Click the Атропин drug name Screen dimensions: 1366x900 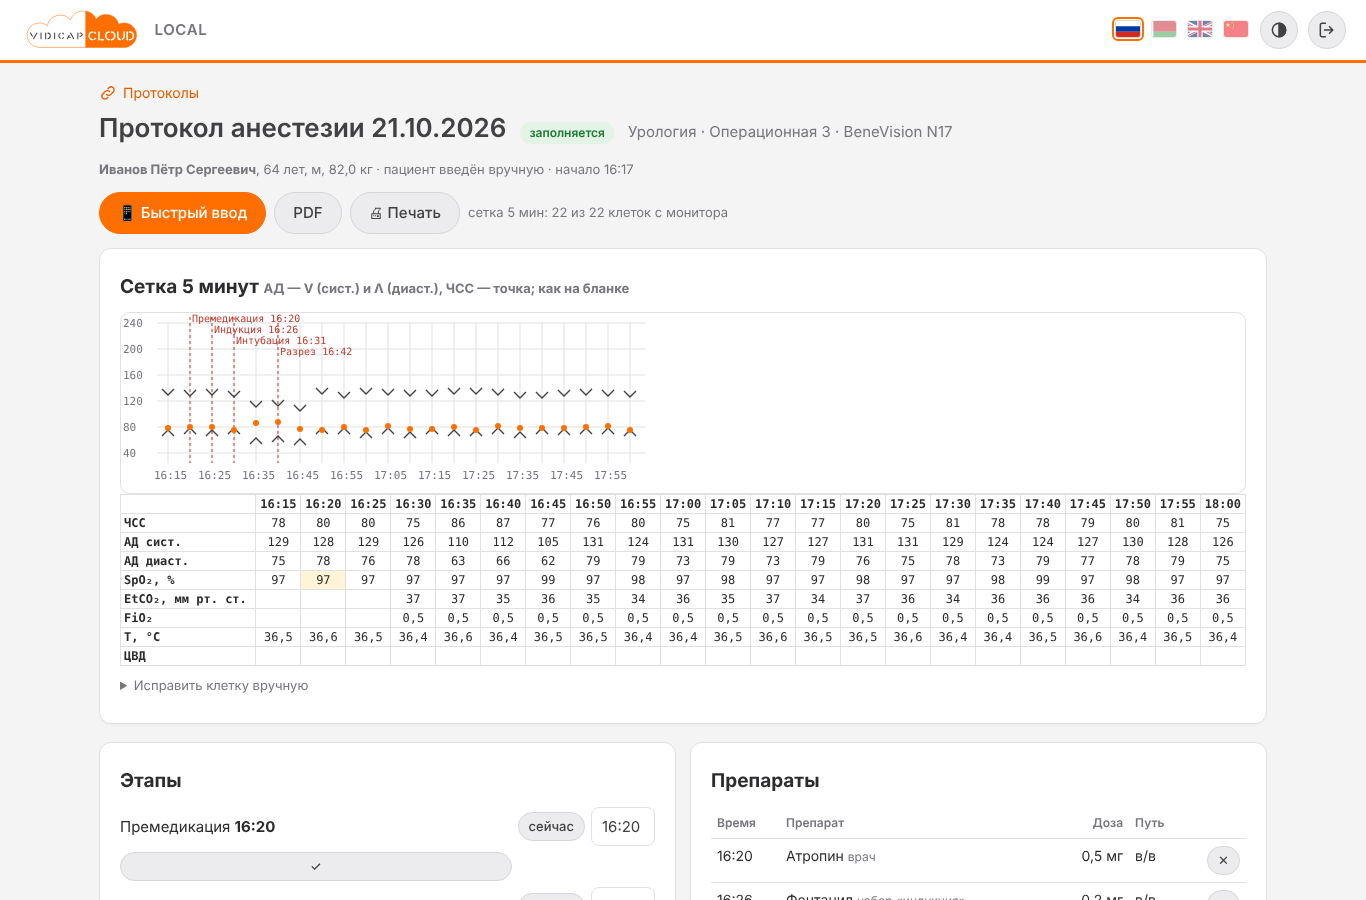click(x=815, y=856)
